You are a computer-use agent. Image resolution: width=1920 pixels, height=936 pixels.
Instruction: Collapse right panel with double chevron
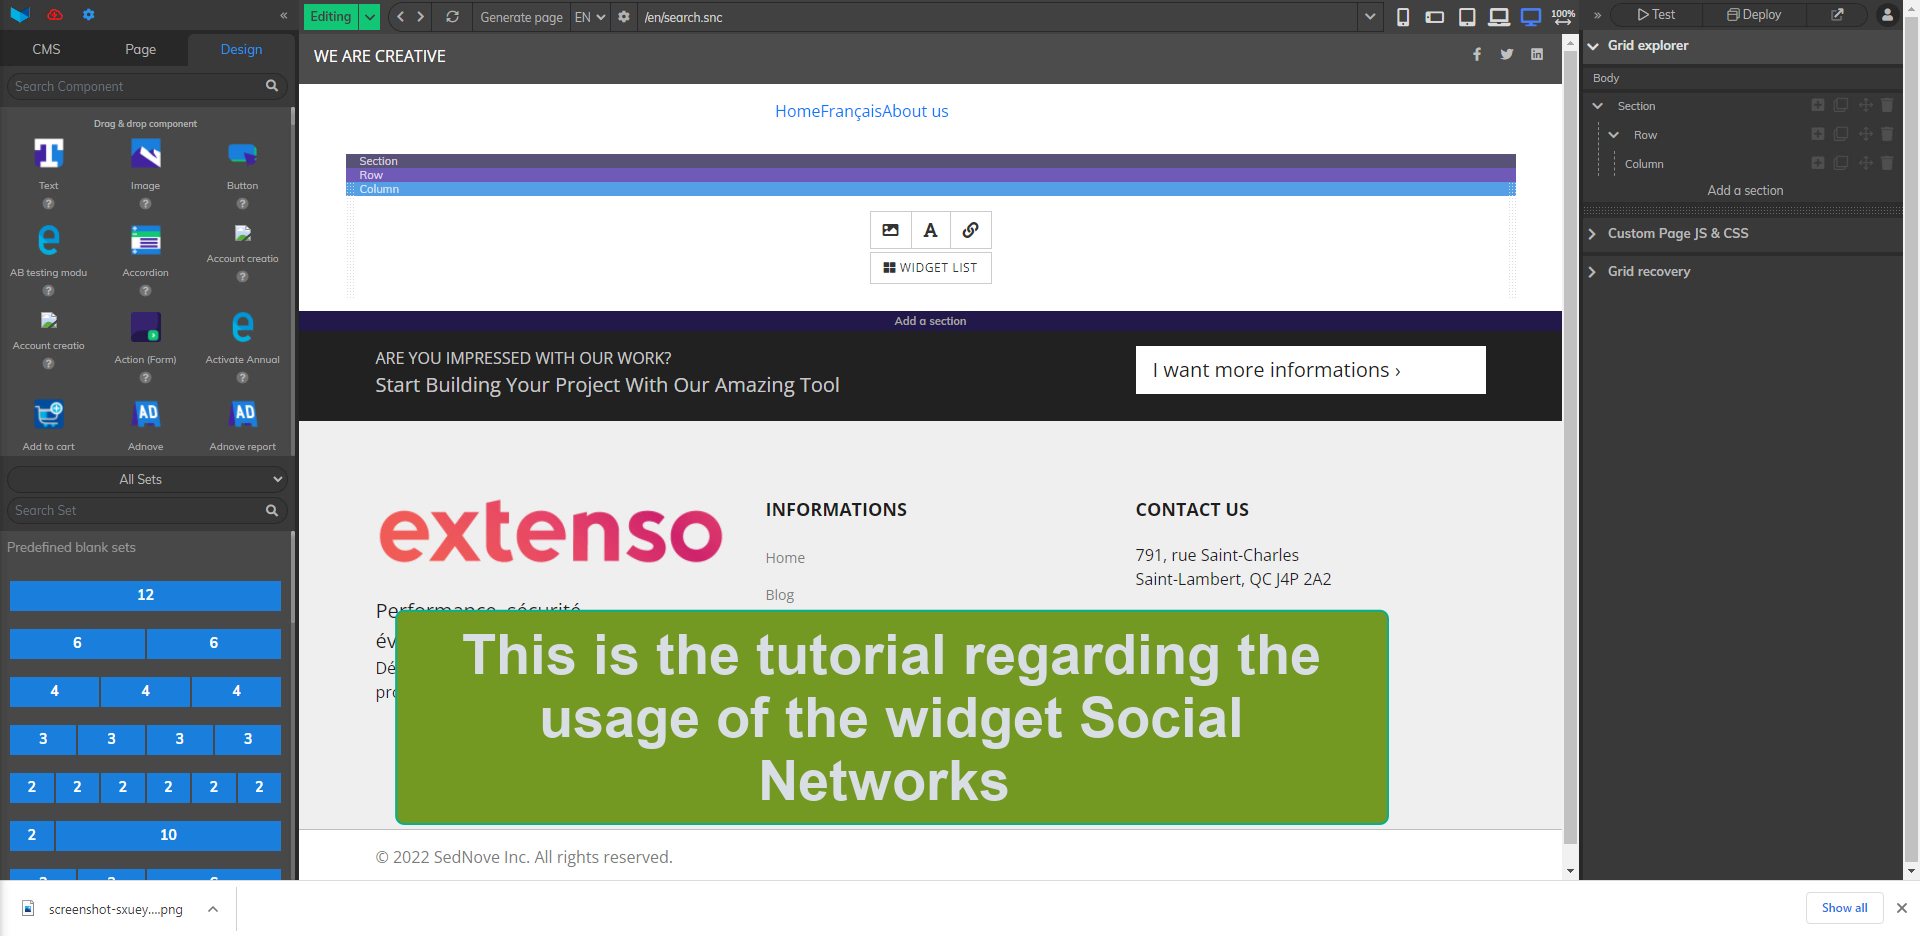1597,15
